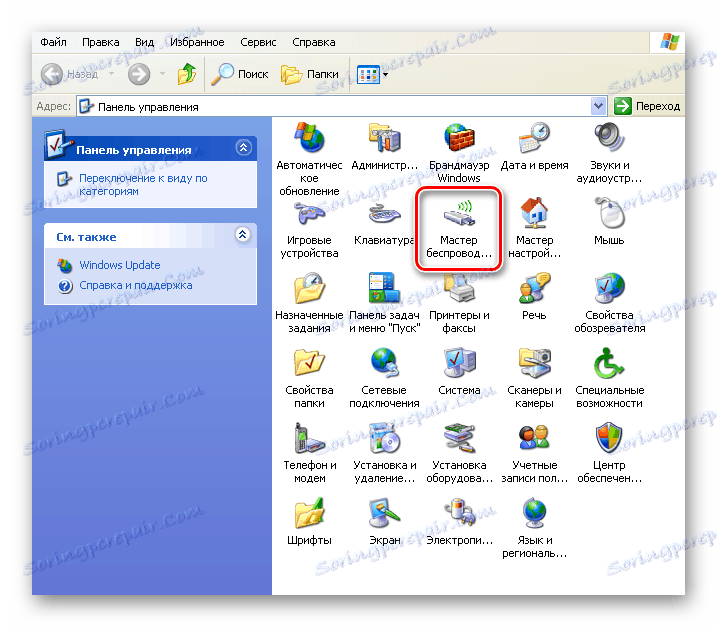This screenshot has width=717, height=627.
Task: Open Свойства обозревателя icon
Action: [x=609, y=288]
